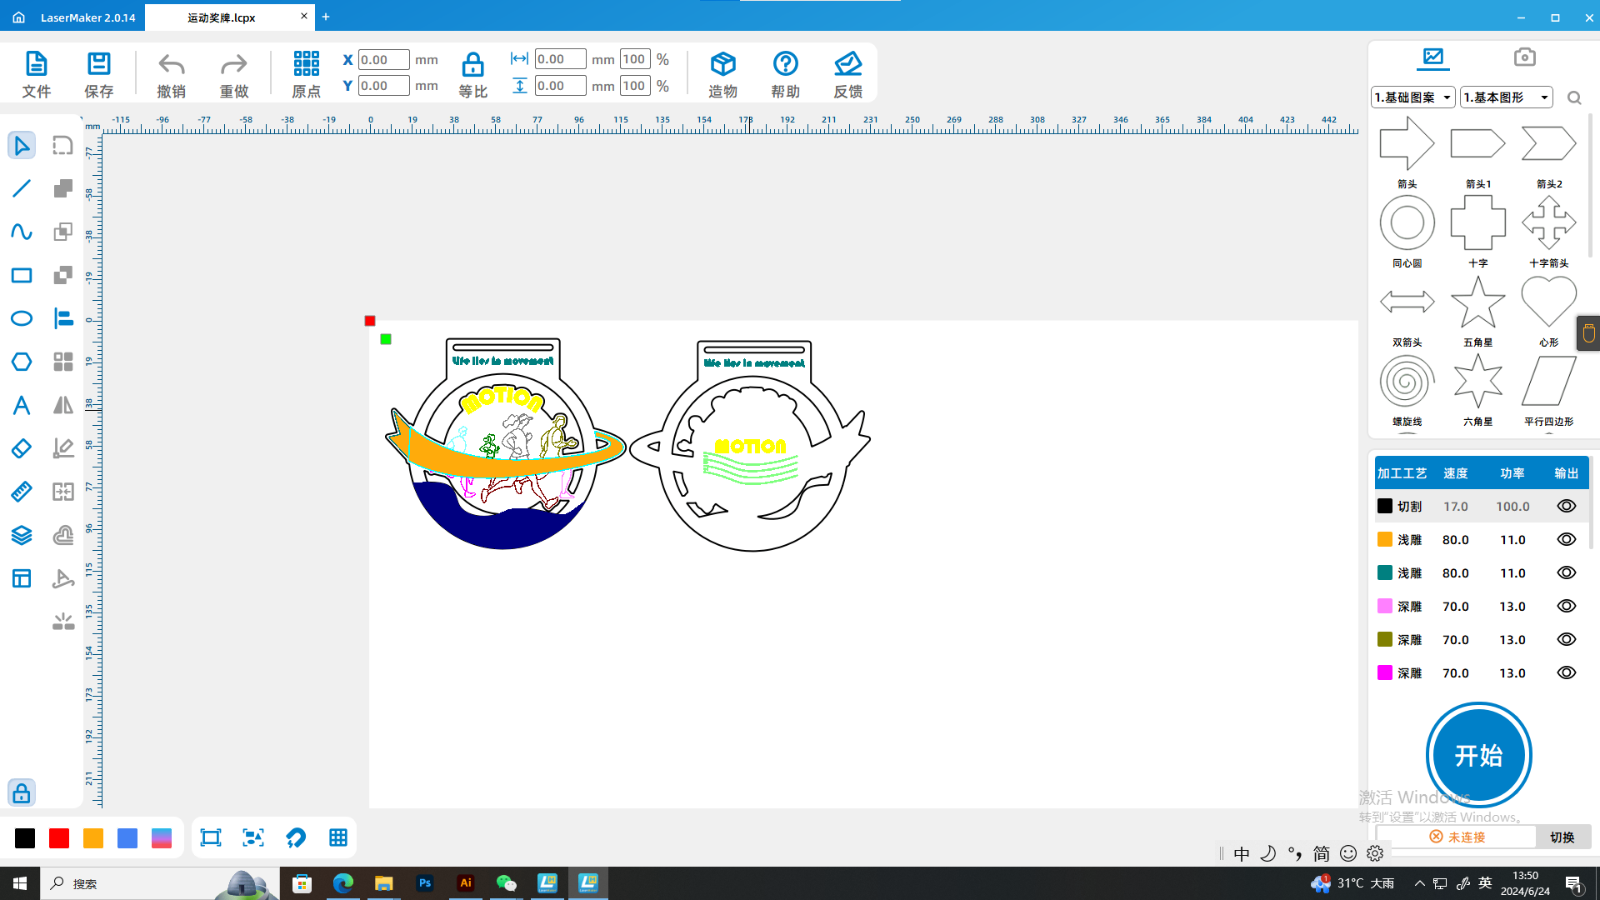Open the 1.基本图形 subcategory dropdown
Screen dimensions: 1600x900
point(1506,97)
